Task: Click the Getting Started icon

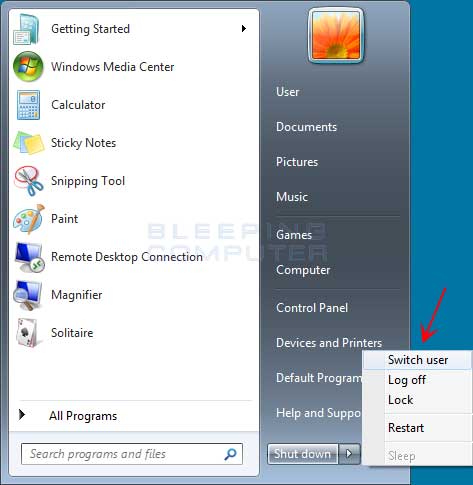Action: (26, 29)
